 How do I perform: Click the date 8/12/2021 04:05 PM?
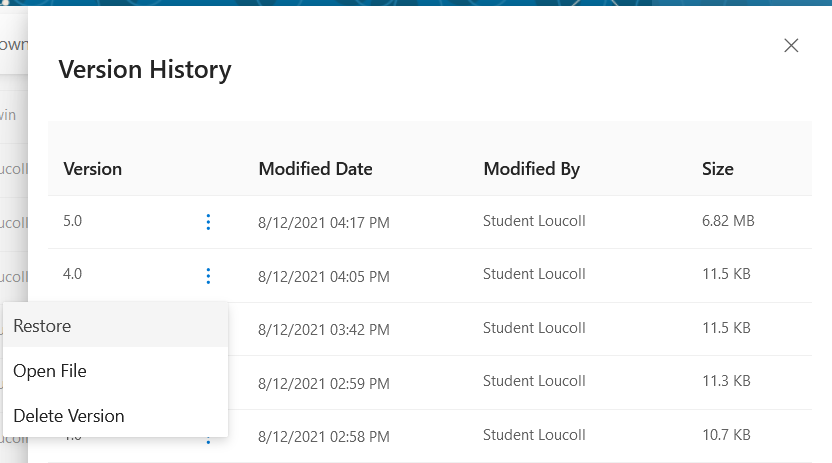coord(324,276)
